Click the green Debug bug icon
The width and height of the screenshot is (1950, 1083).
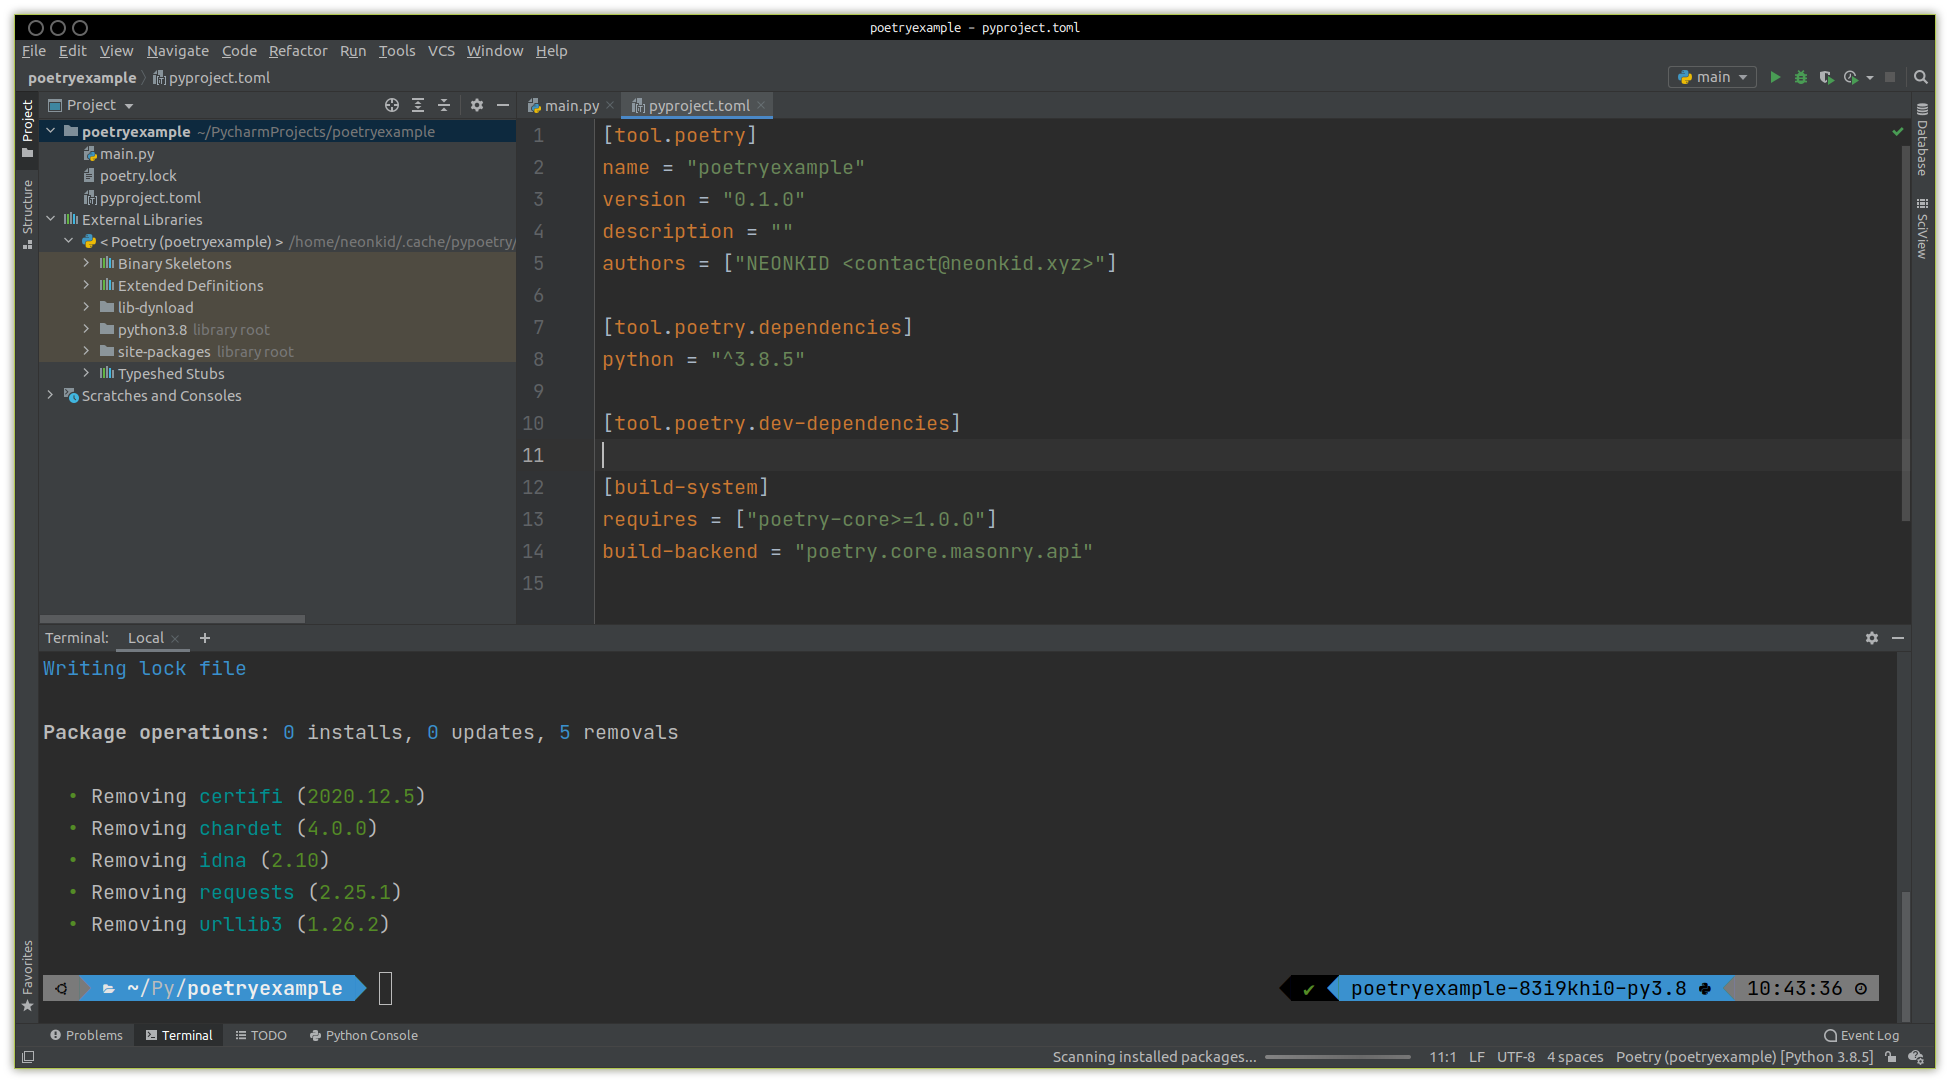coord(1800,77)
